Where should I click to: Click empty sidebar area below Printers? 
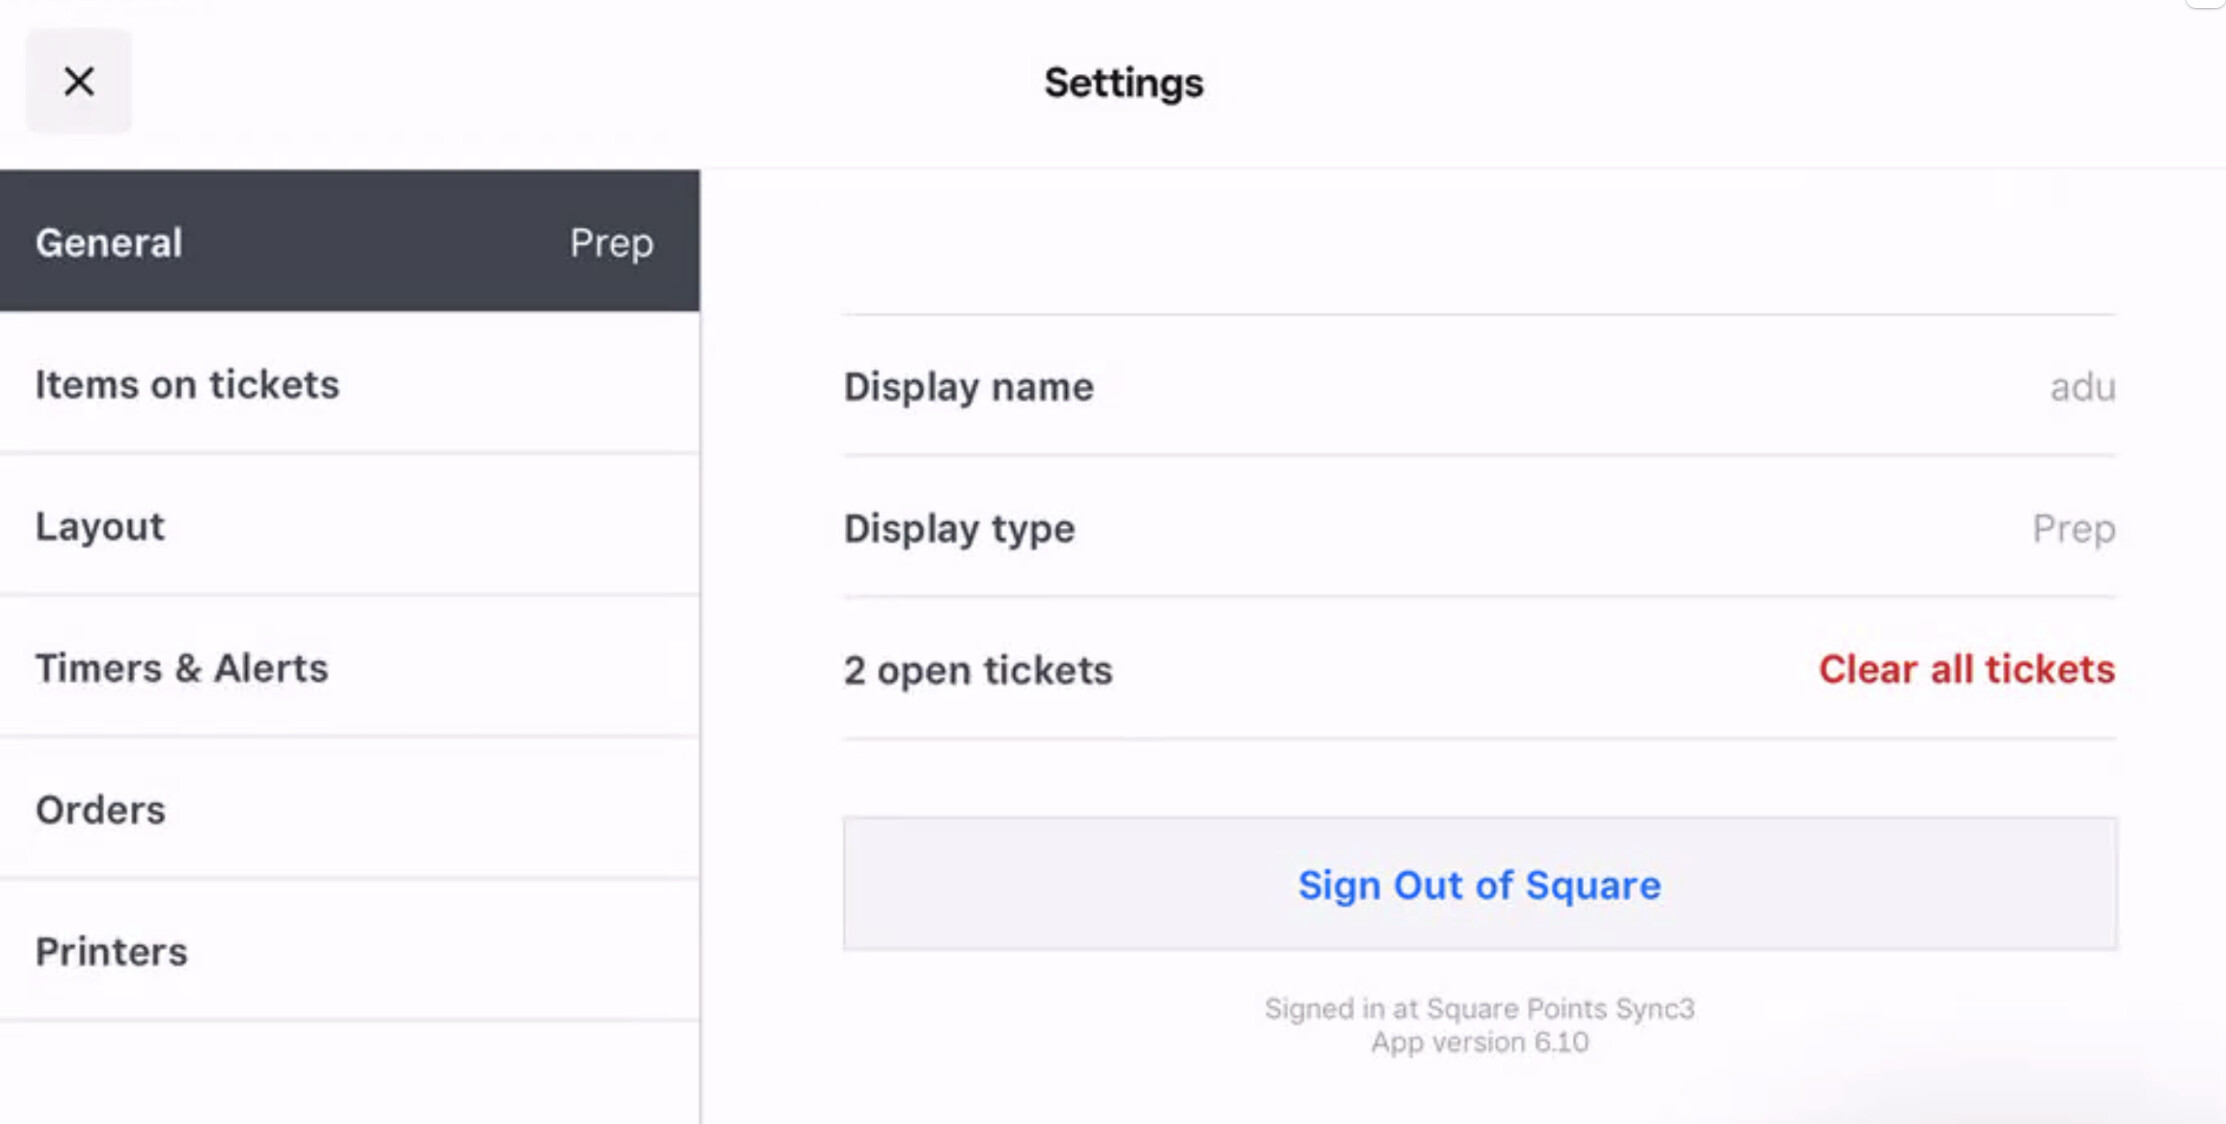350,1072
